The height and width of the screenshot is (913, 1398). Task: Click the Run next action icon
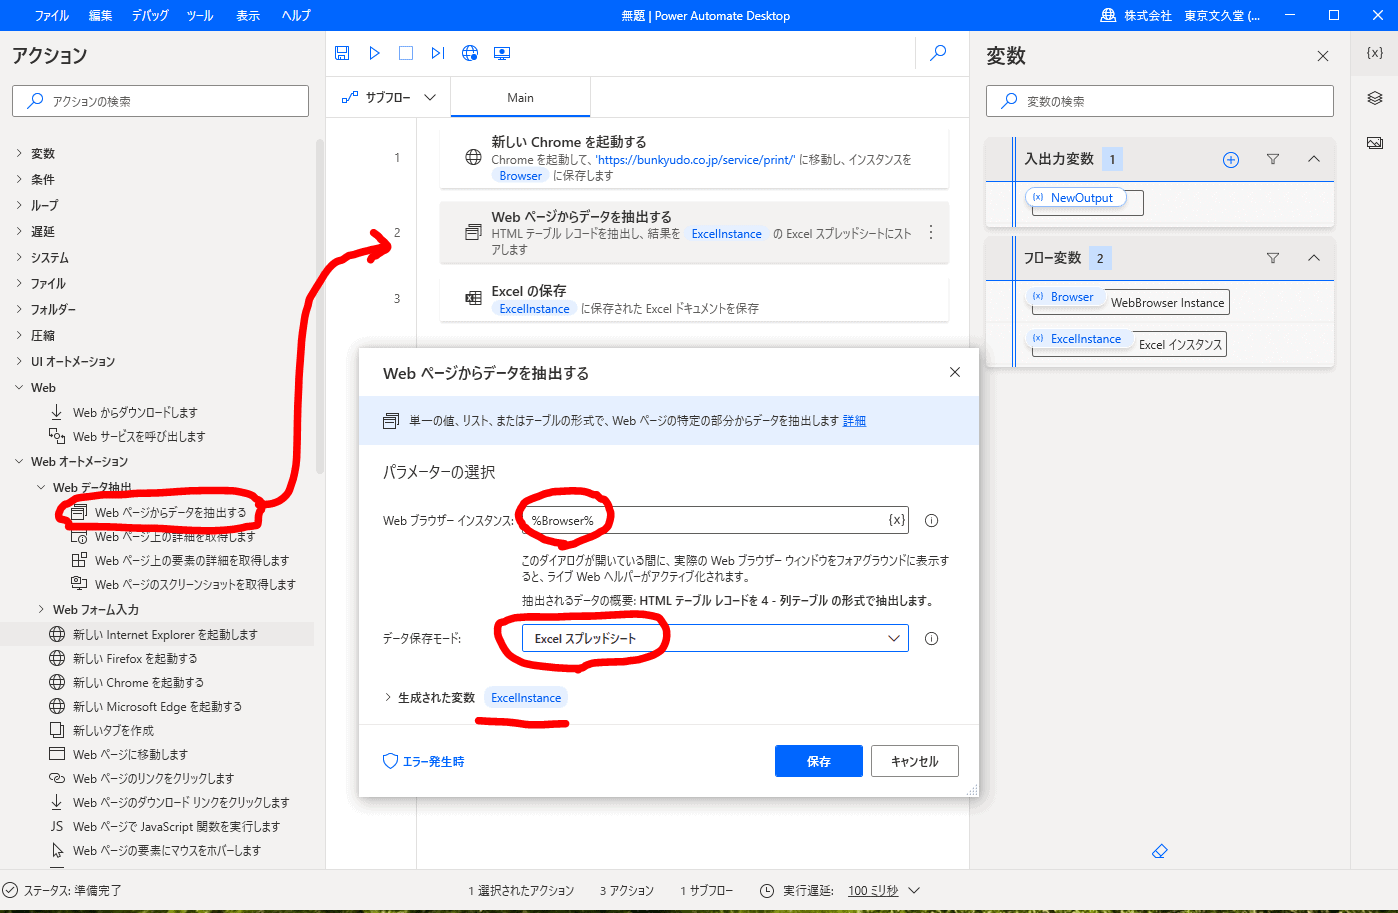(x=438, y=53)
